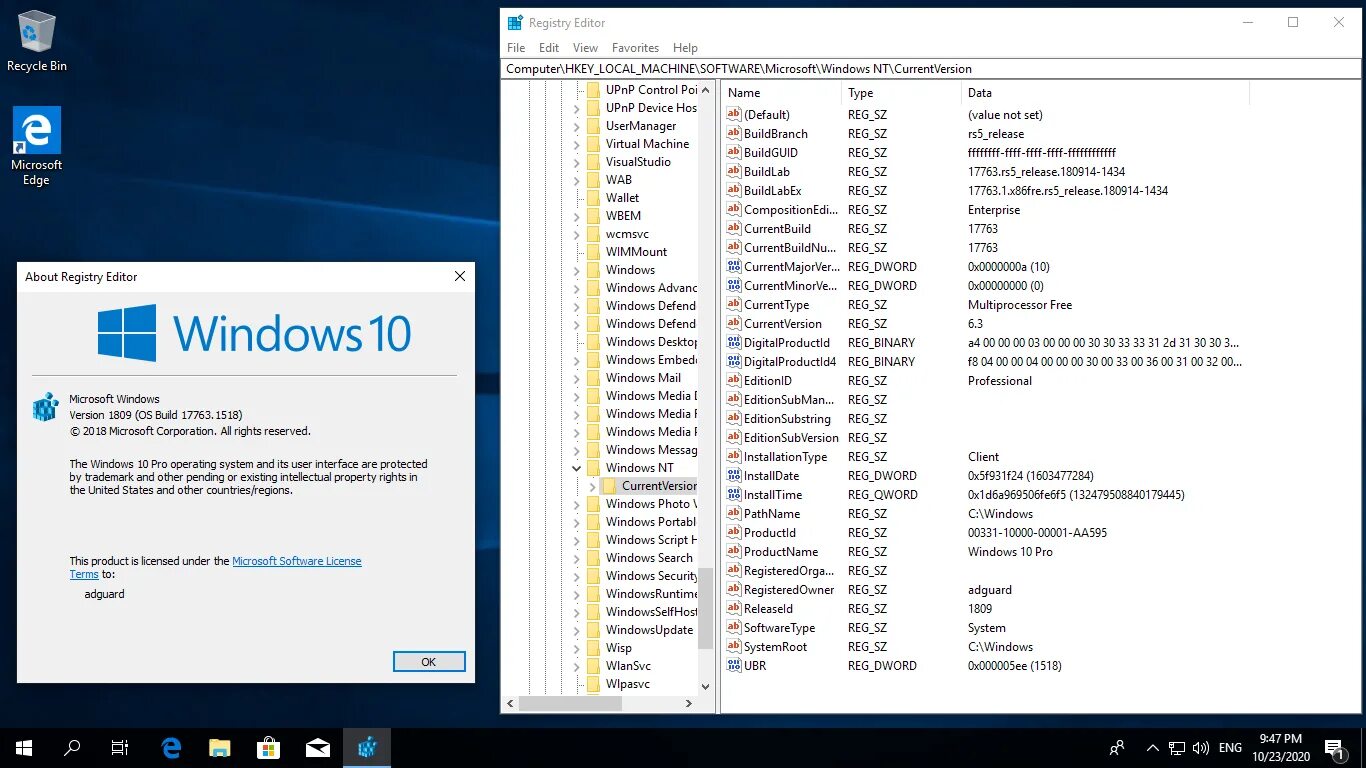
Task: Select the ProductName value icon
Action: coord(733,552)
